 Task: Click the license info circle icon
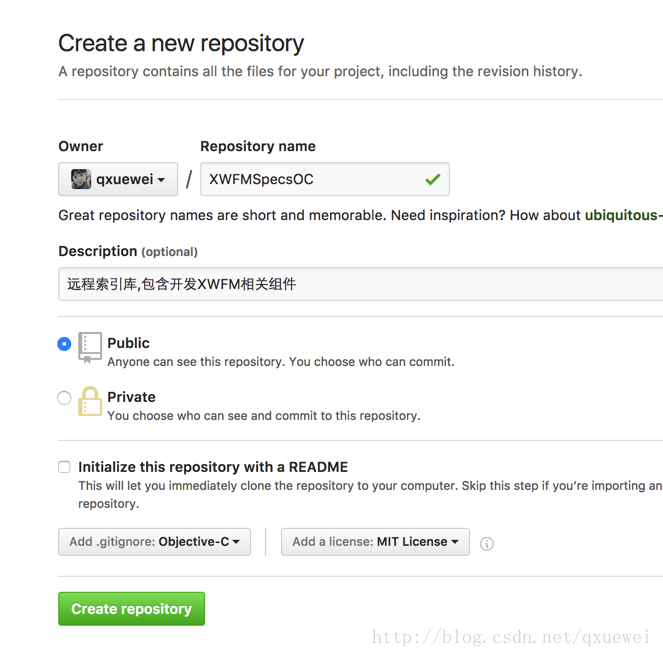tap(487, 544)
